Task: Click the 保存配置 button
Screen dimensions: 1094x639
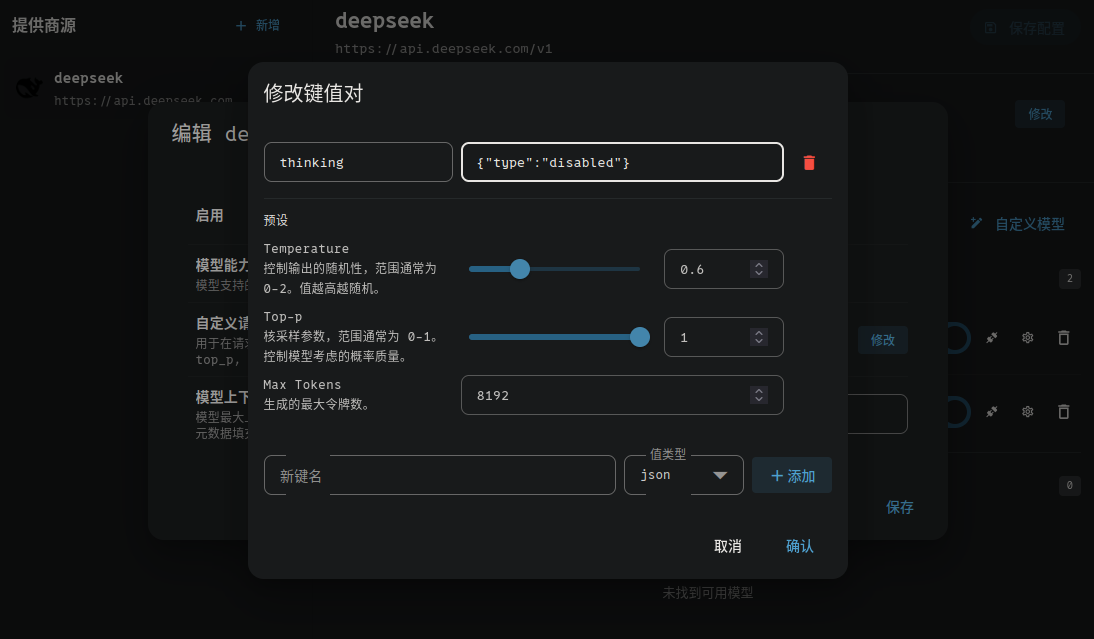Action: (1024, 29)
